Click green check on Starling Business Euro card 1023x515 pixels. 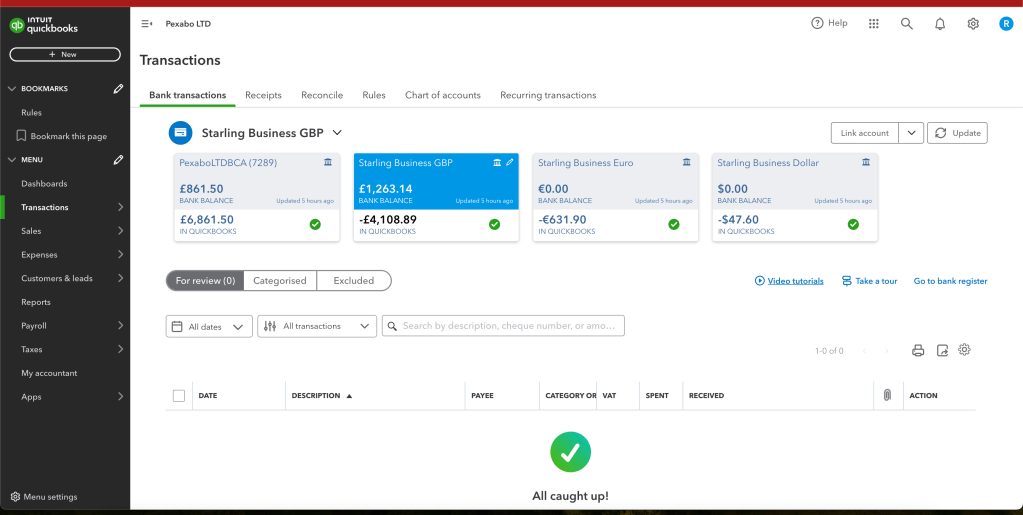[x=674, y=225]
